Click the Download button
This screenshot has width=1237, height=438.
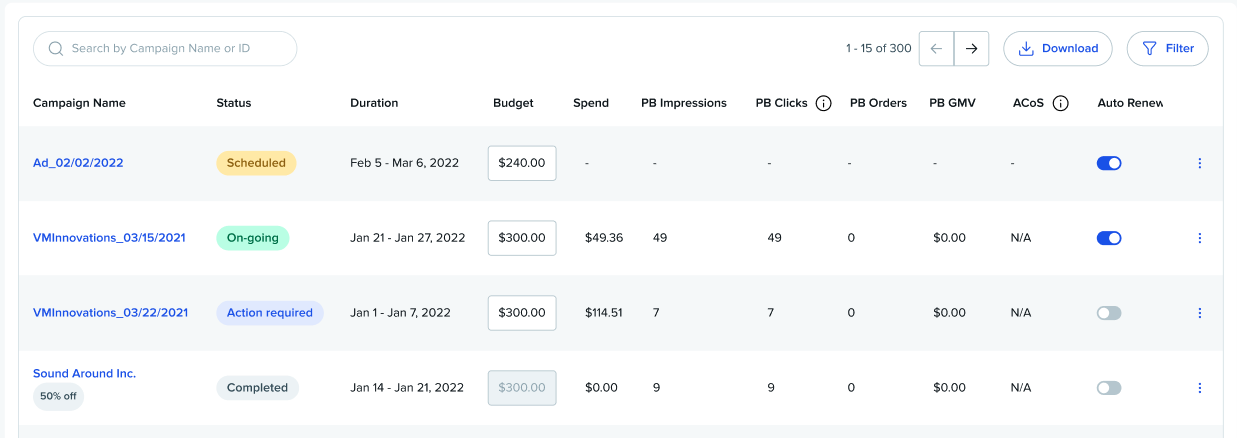[1057, 48]
